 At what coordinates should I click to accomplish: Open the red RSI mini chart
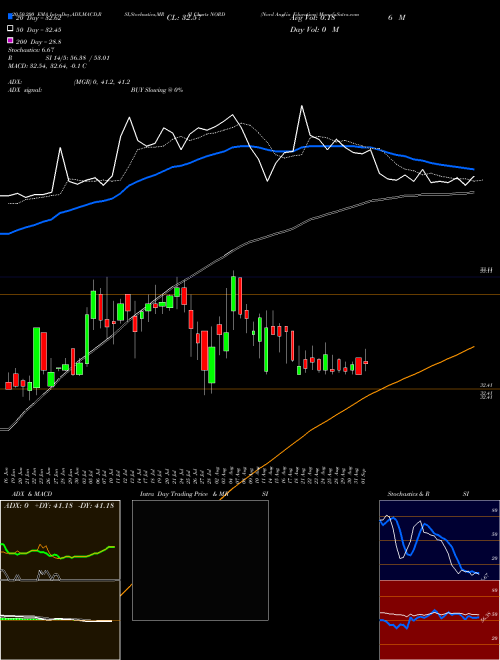tap(439, 620)
